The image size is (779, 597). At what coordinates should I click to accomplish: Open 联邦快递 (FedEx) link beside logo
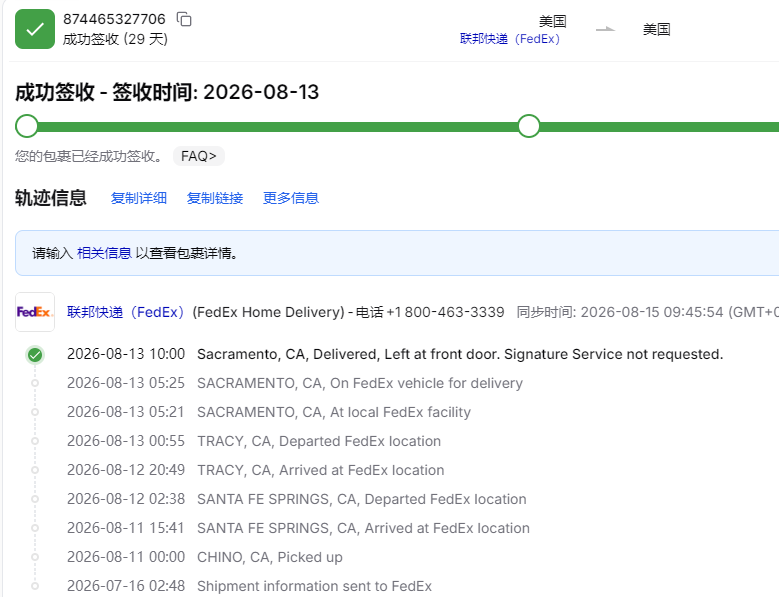(x=126, y=312)
